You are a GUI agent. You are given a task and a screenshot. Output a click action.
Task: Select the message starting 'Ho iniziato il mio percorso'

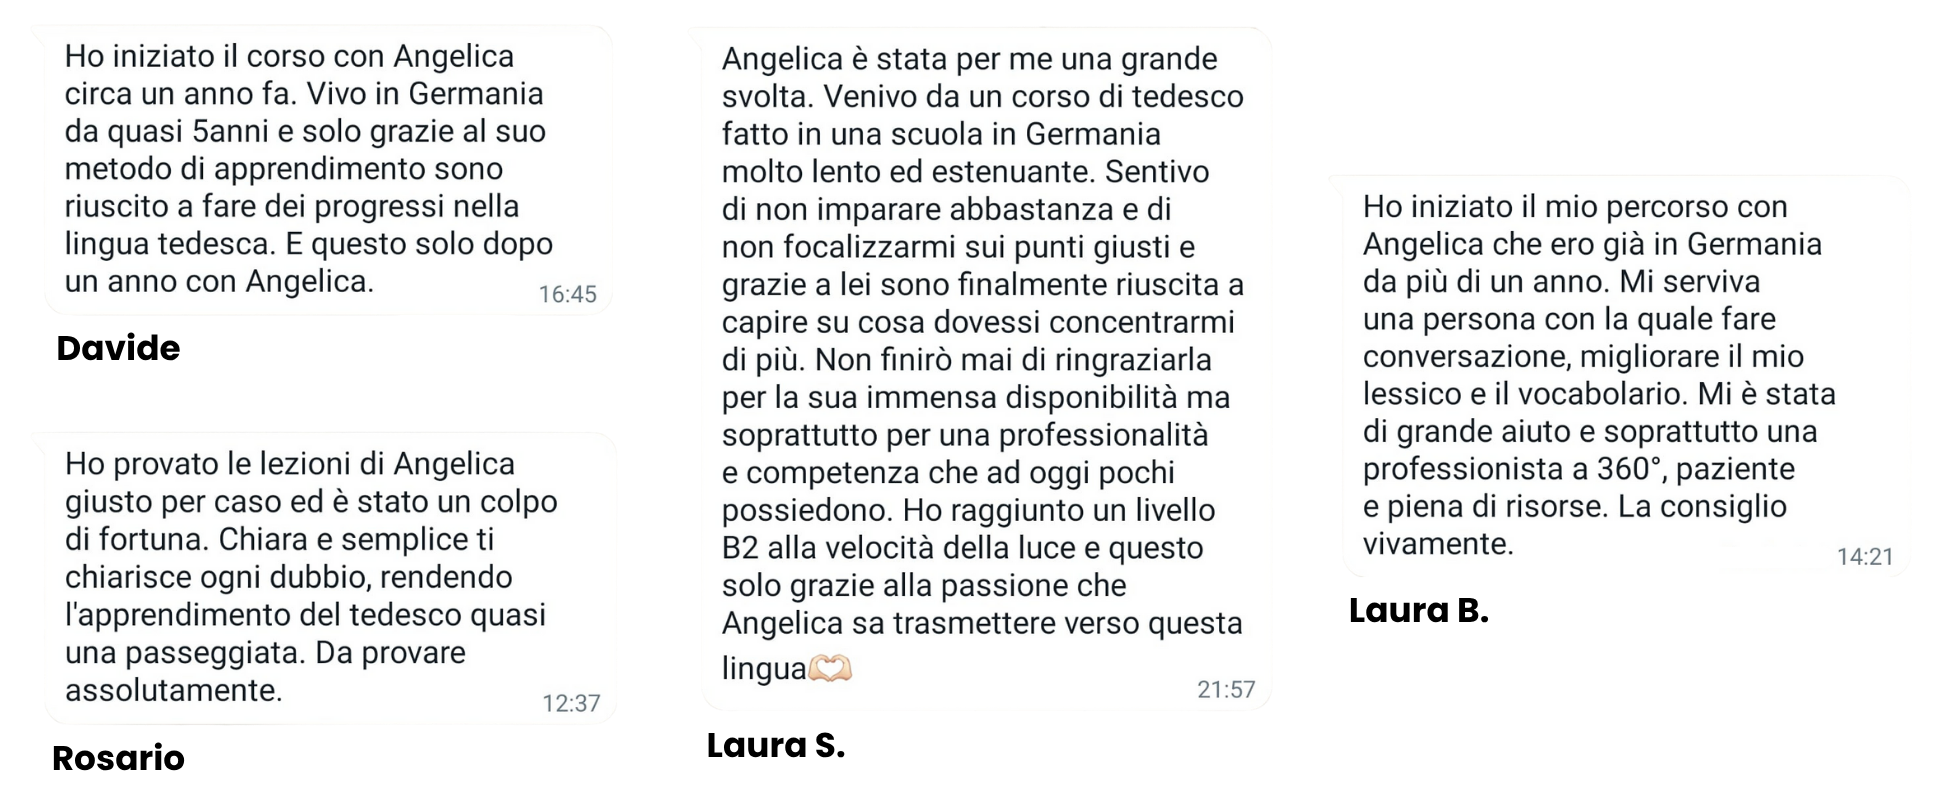click(1627, 376)
